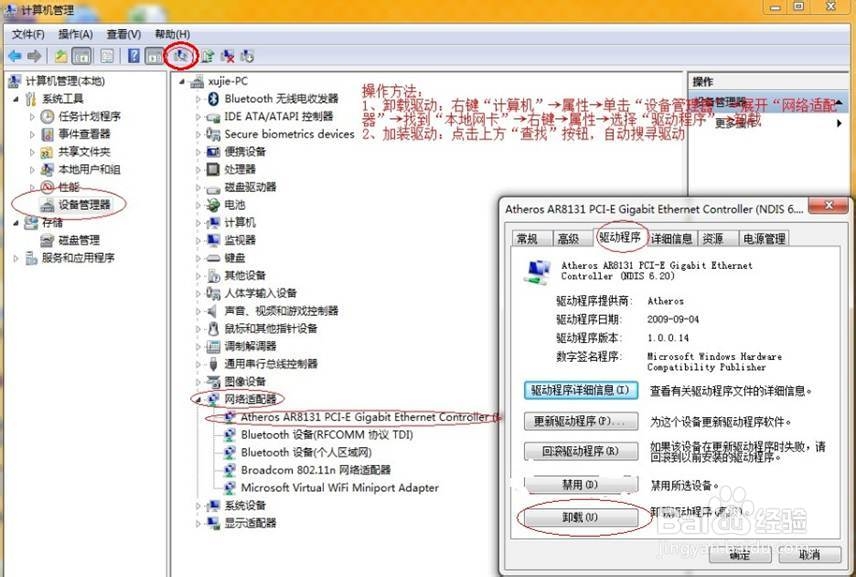The height and width of the screenshot is (577, 856).
Task: Select 事件查看器 in the left tree
Action: pyautogui.click(x=85, y=134)
